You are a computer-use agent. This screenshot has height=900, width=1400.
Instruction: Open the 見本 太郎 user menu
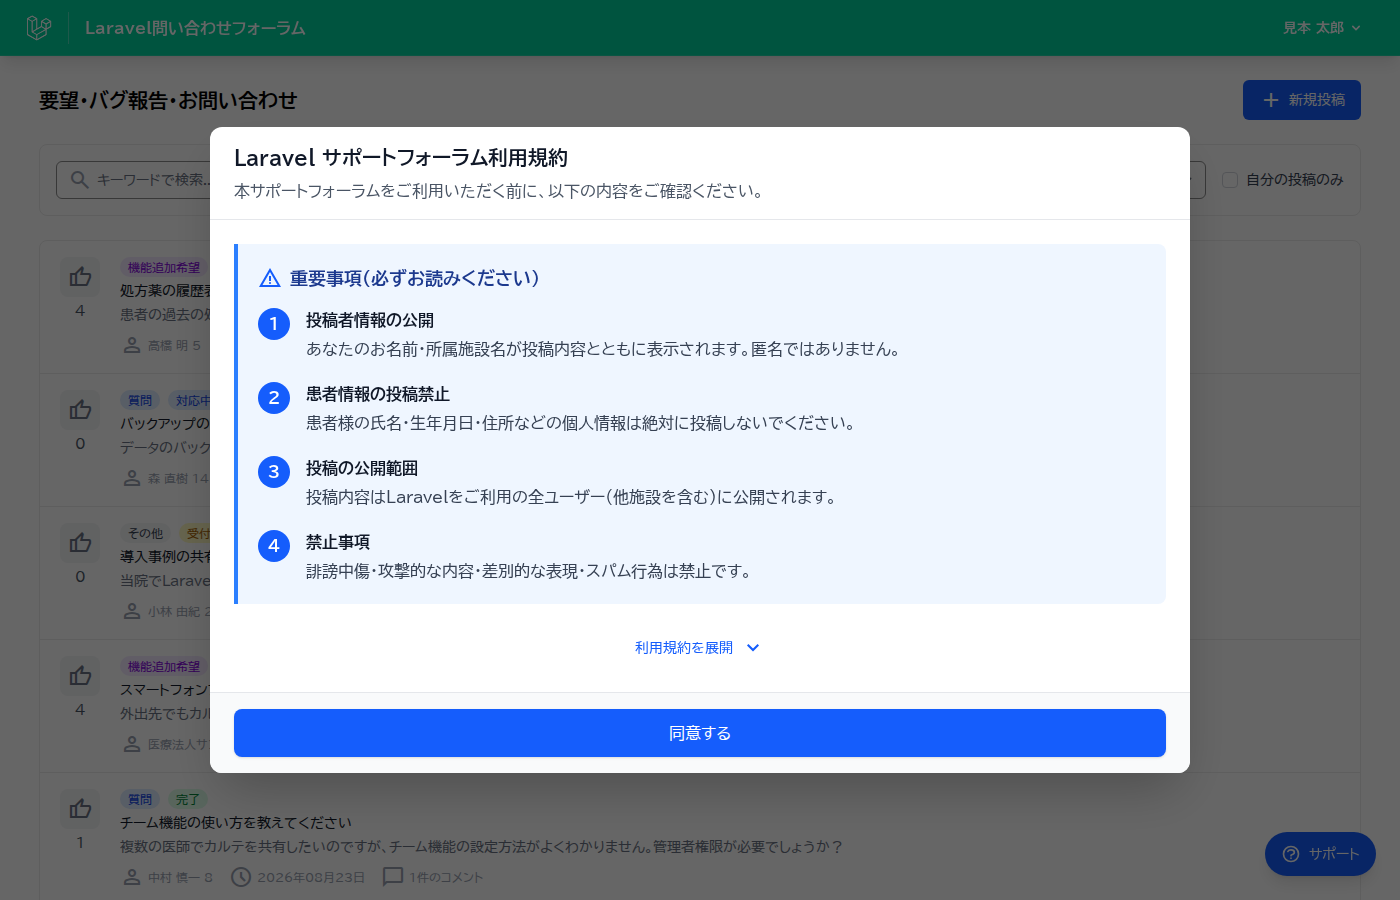pos(1321,28)
